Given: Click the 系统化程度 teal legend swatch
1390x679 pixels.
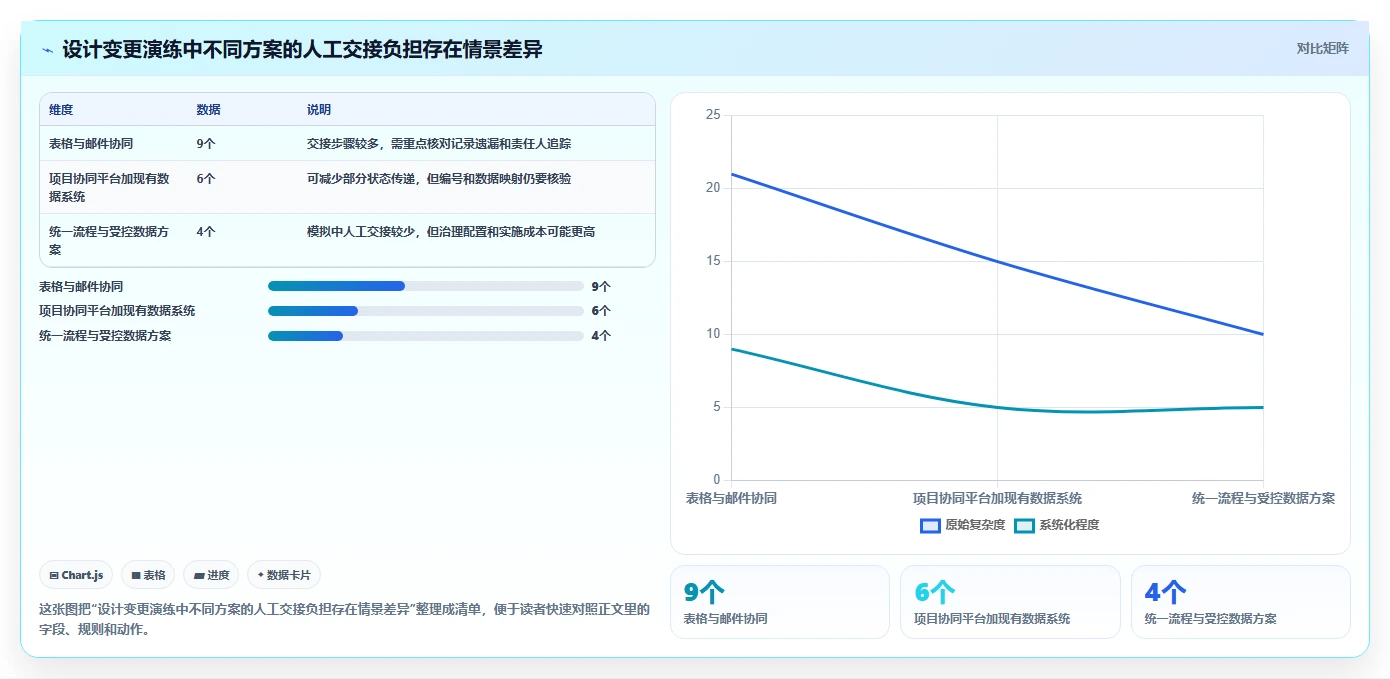Looking at the screenshot, I should click(1024, 525).
